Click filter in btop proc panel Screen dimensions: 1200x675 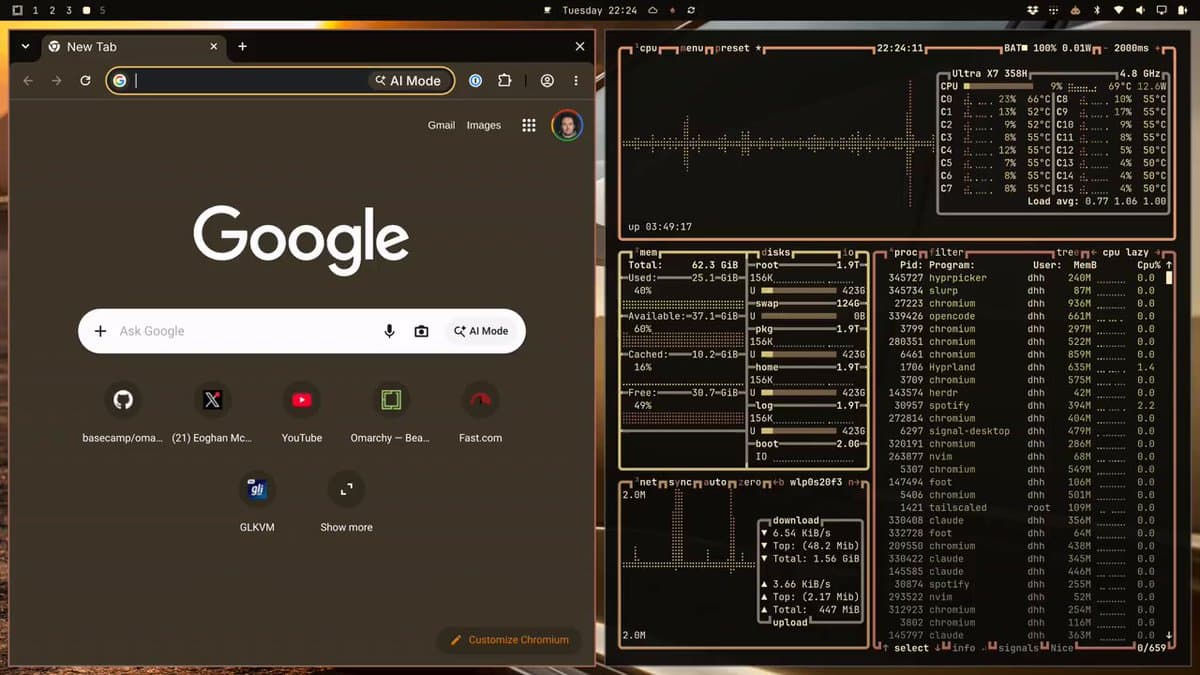(x=945, y=253)
